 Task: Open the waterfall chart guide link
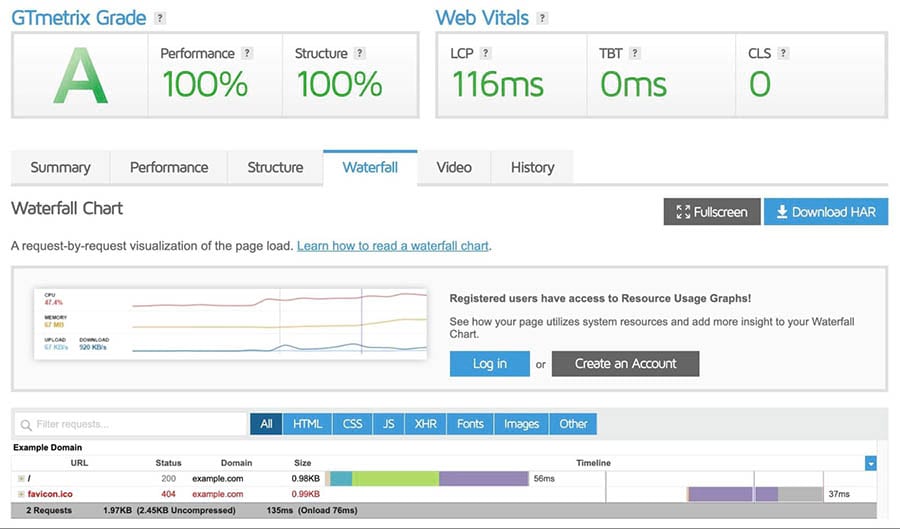(x=393, y=245)
